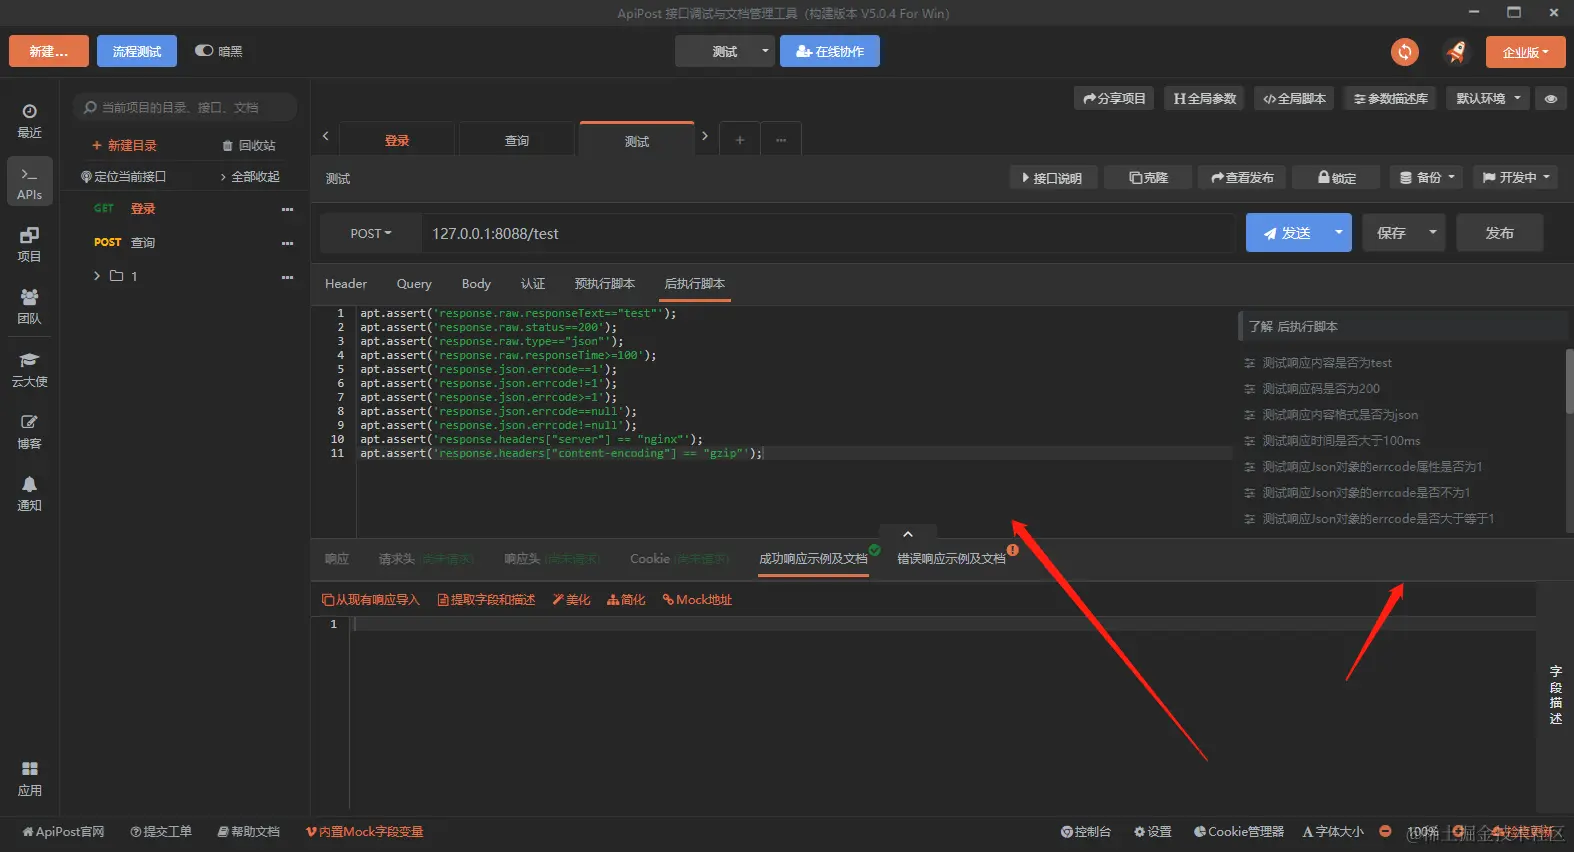This screenshot has width=1574, height=852.
Task: Go to previous tabs with left arrow
Action: click(x=325, y=136)
